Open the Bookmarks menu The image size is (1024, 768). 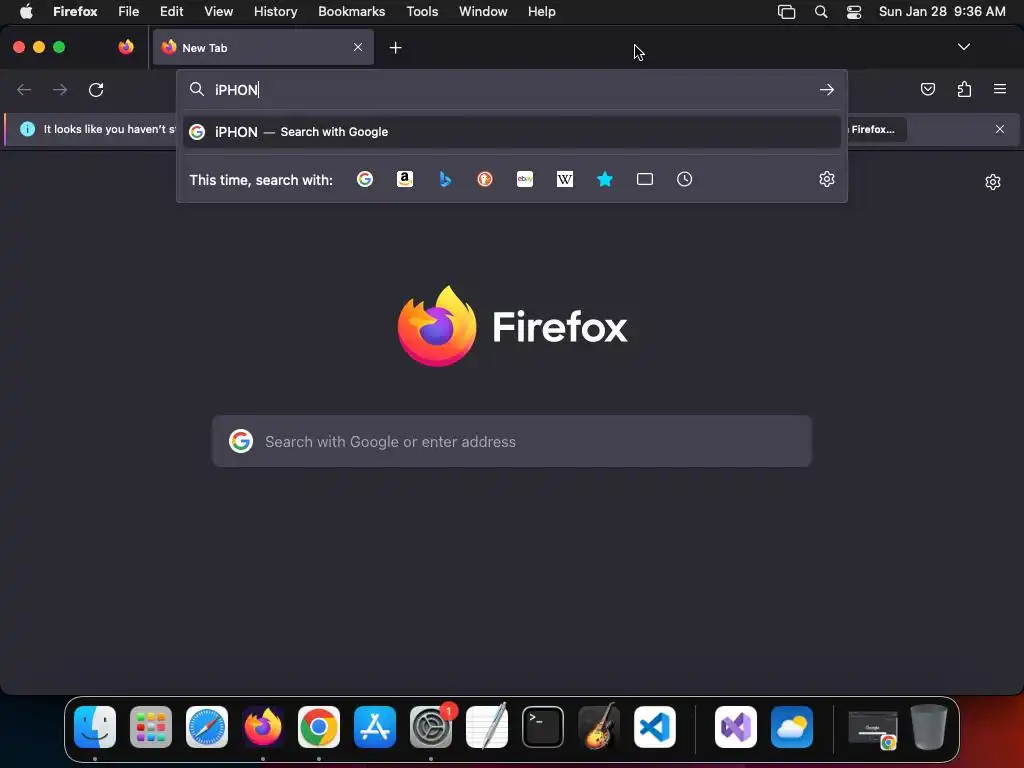pyautogui.click(x=351, y=11)
